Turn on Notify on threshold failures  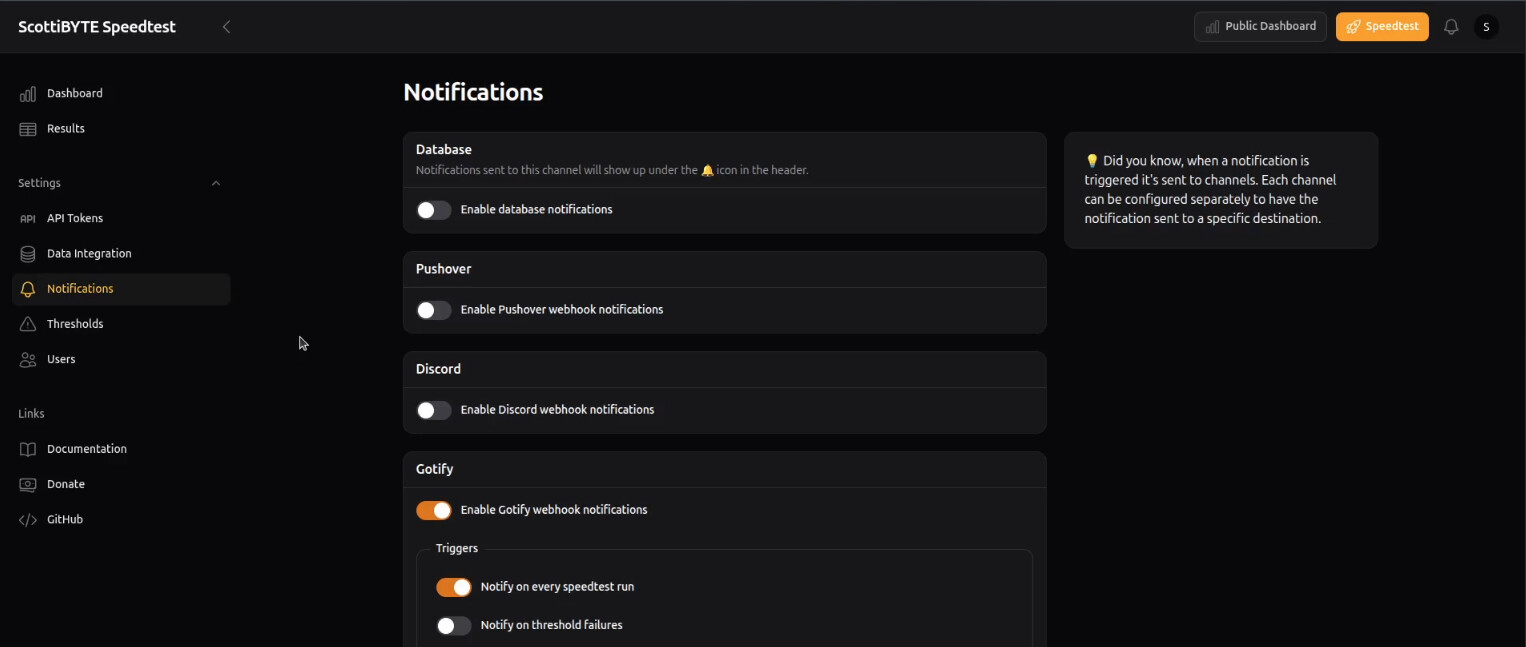click(x=454, y=625)
